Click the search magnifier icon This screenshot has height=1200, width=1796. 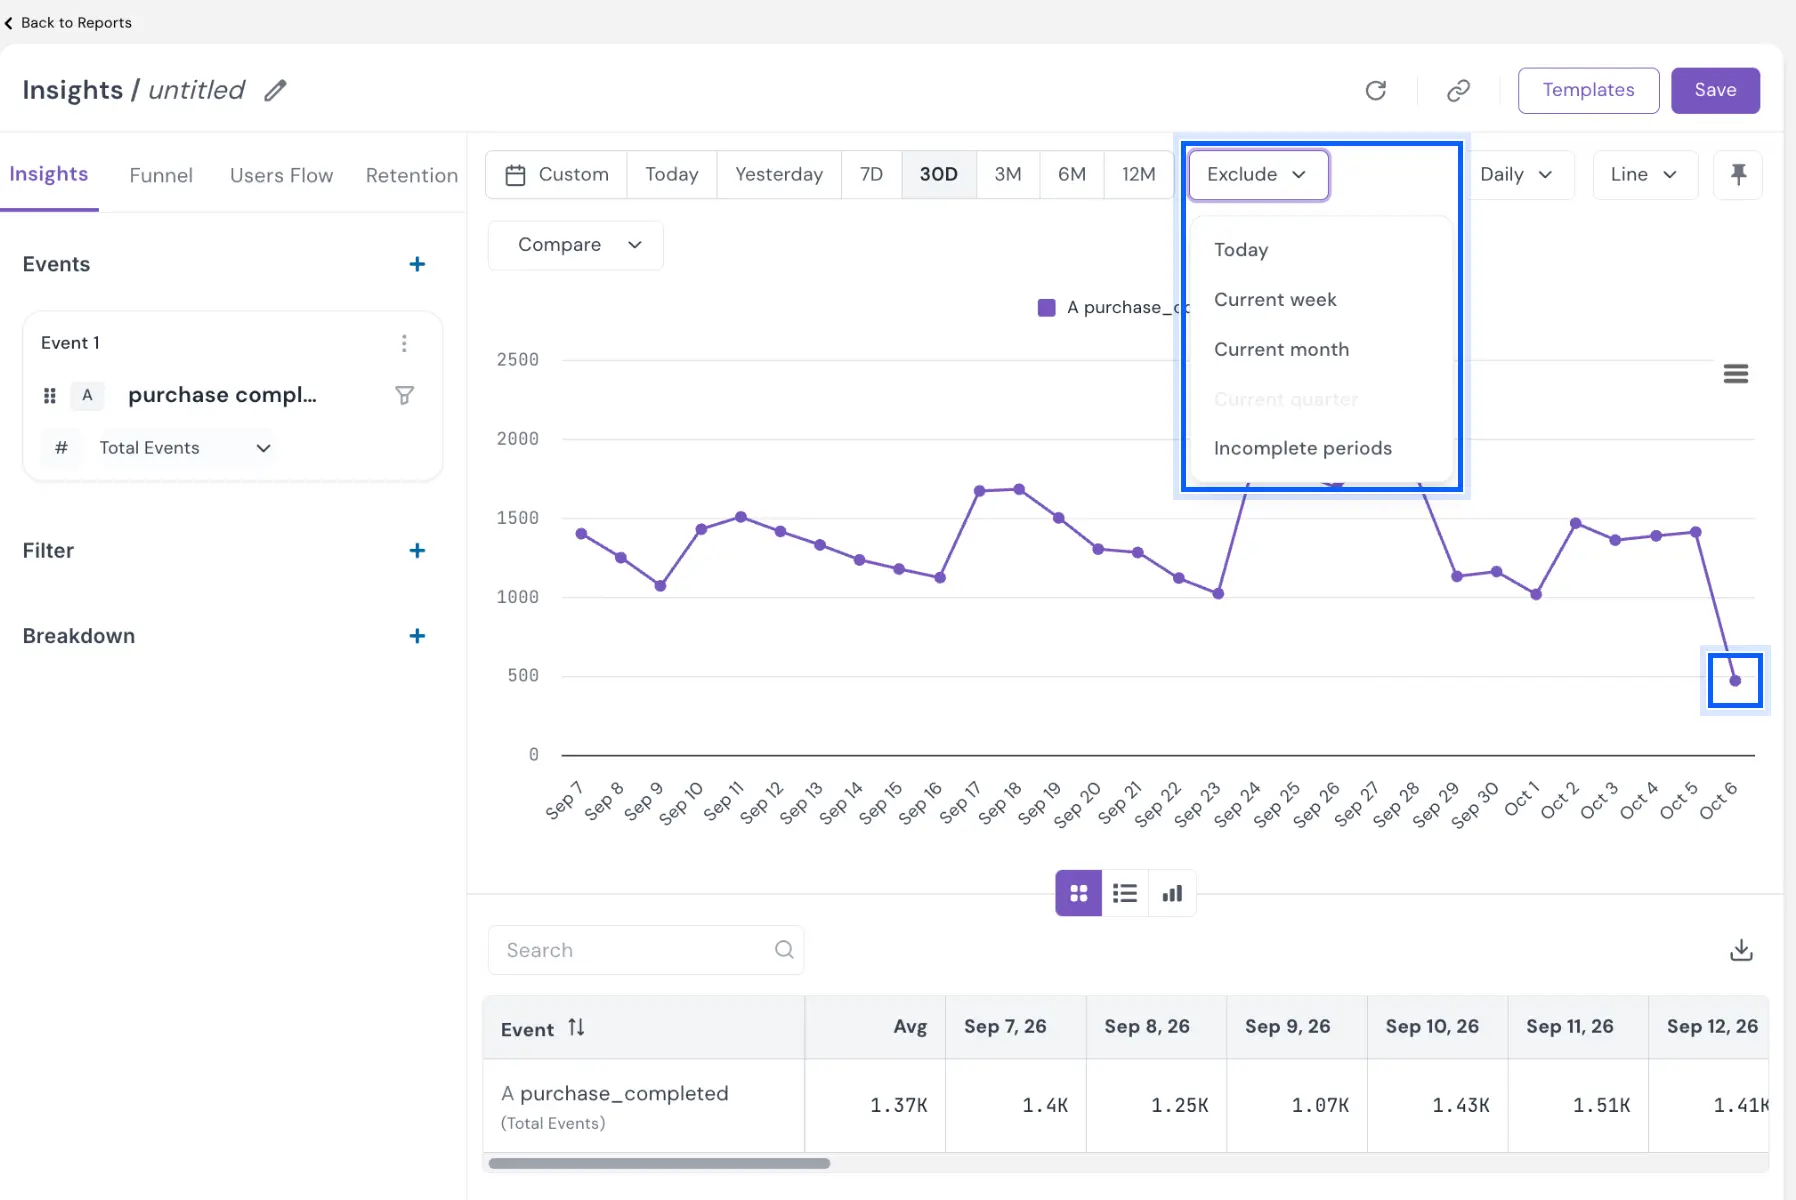click(784, 950)
